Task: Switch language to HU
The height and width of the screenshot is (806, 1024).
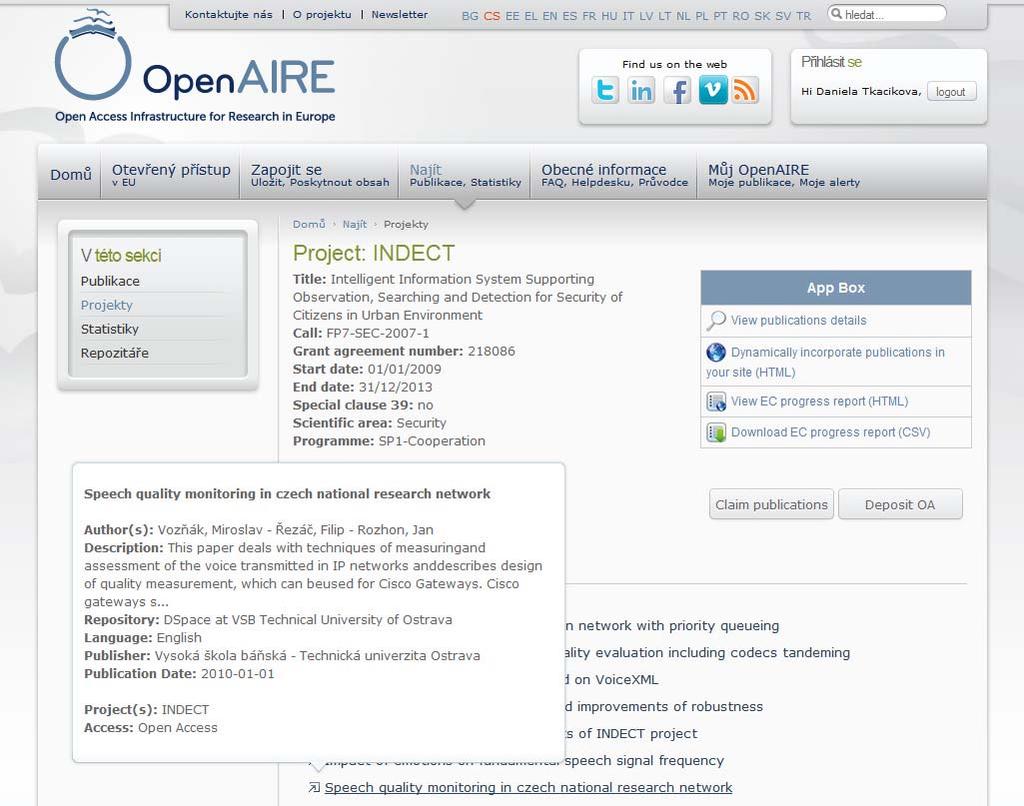Action: point(609,16)
